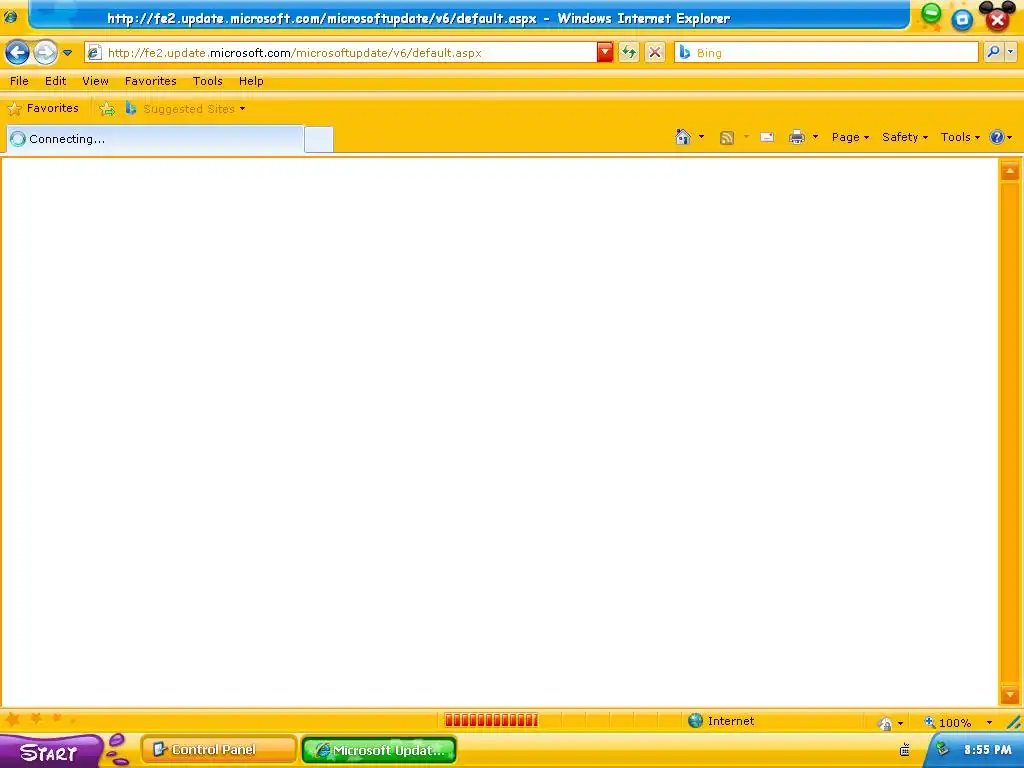This screenshot has height=768, width=1024.
Task: Open the Safety command bar menu
Action: [x=904, y=137]
